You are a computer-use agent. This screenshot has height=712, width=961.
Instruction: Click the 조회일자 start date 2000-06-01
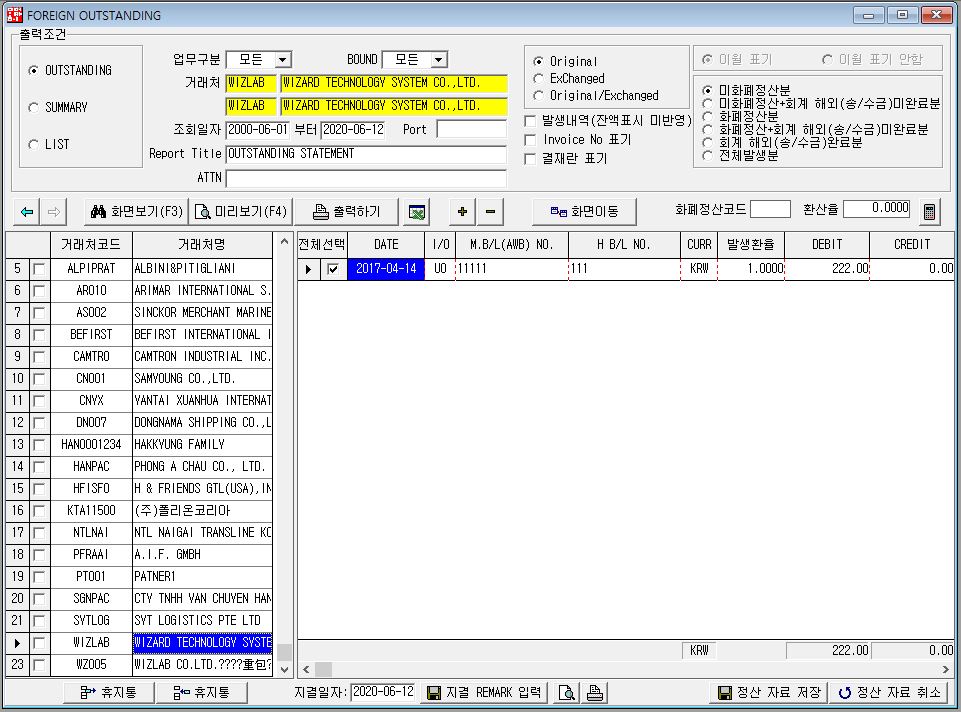pyautogui.click(x=257, y=129)
